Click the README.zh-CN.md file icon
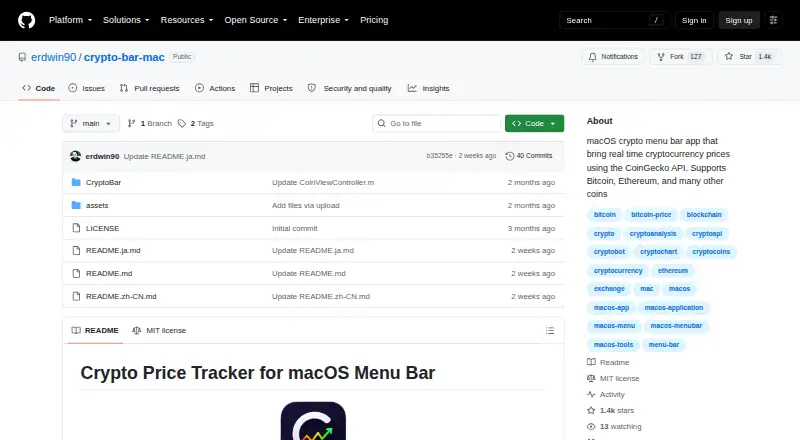The height and width of the screenshot is (440, 800). [x=76, y=297]
